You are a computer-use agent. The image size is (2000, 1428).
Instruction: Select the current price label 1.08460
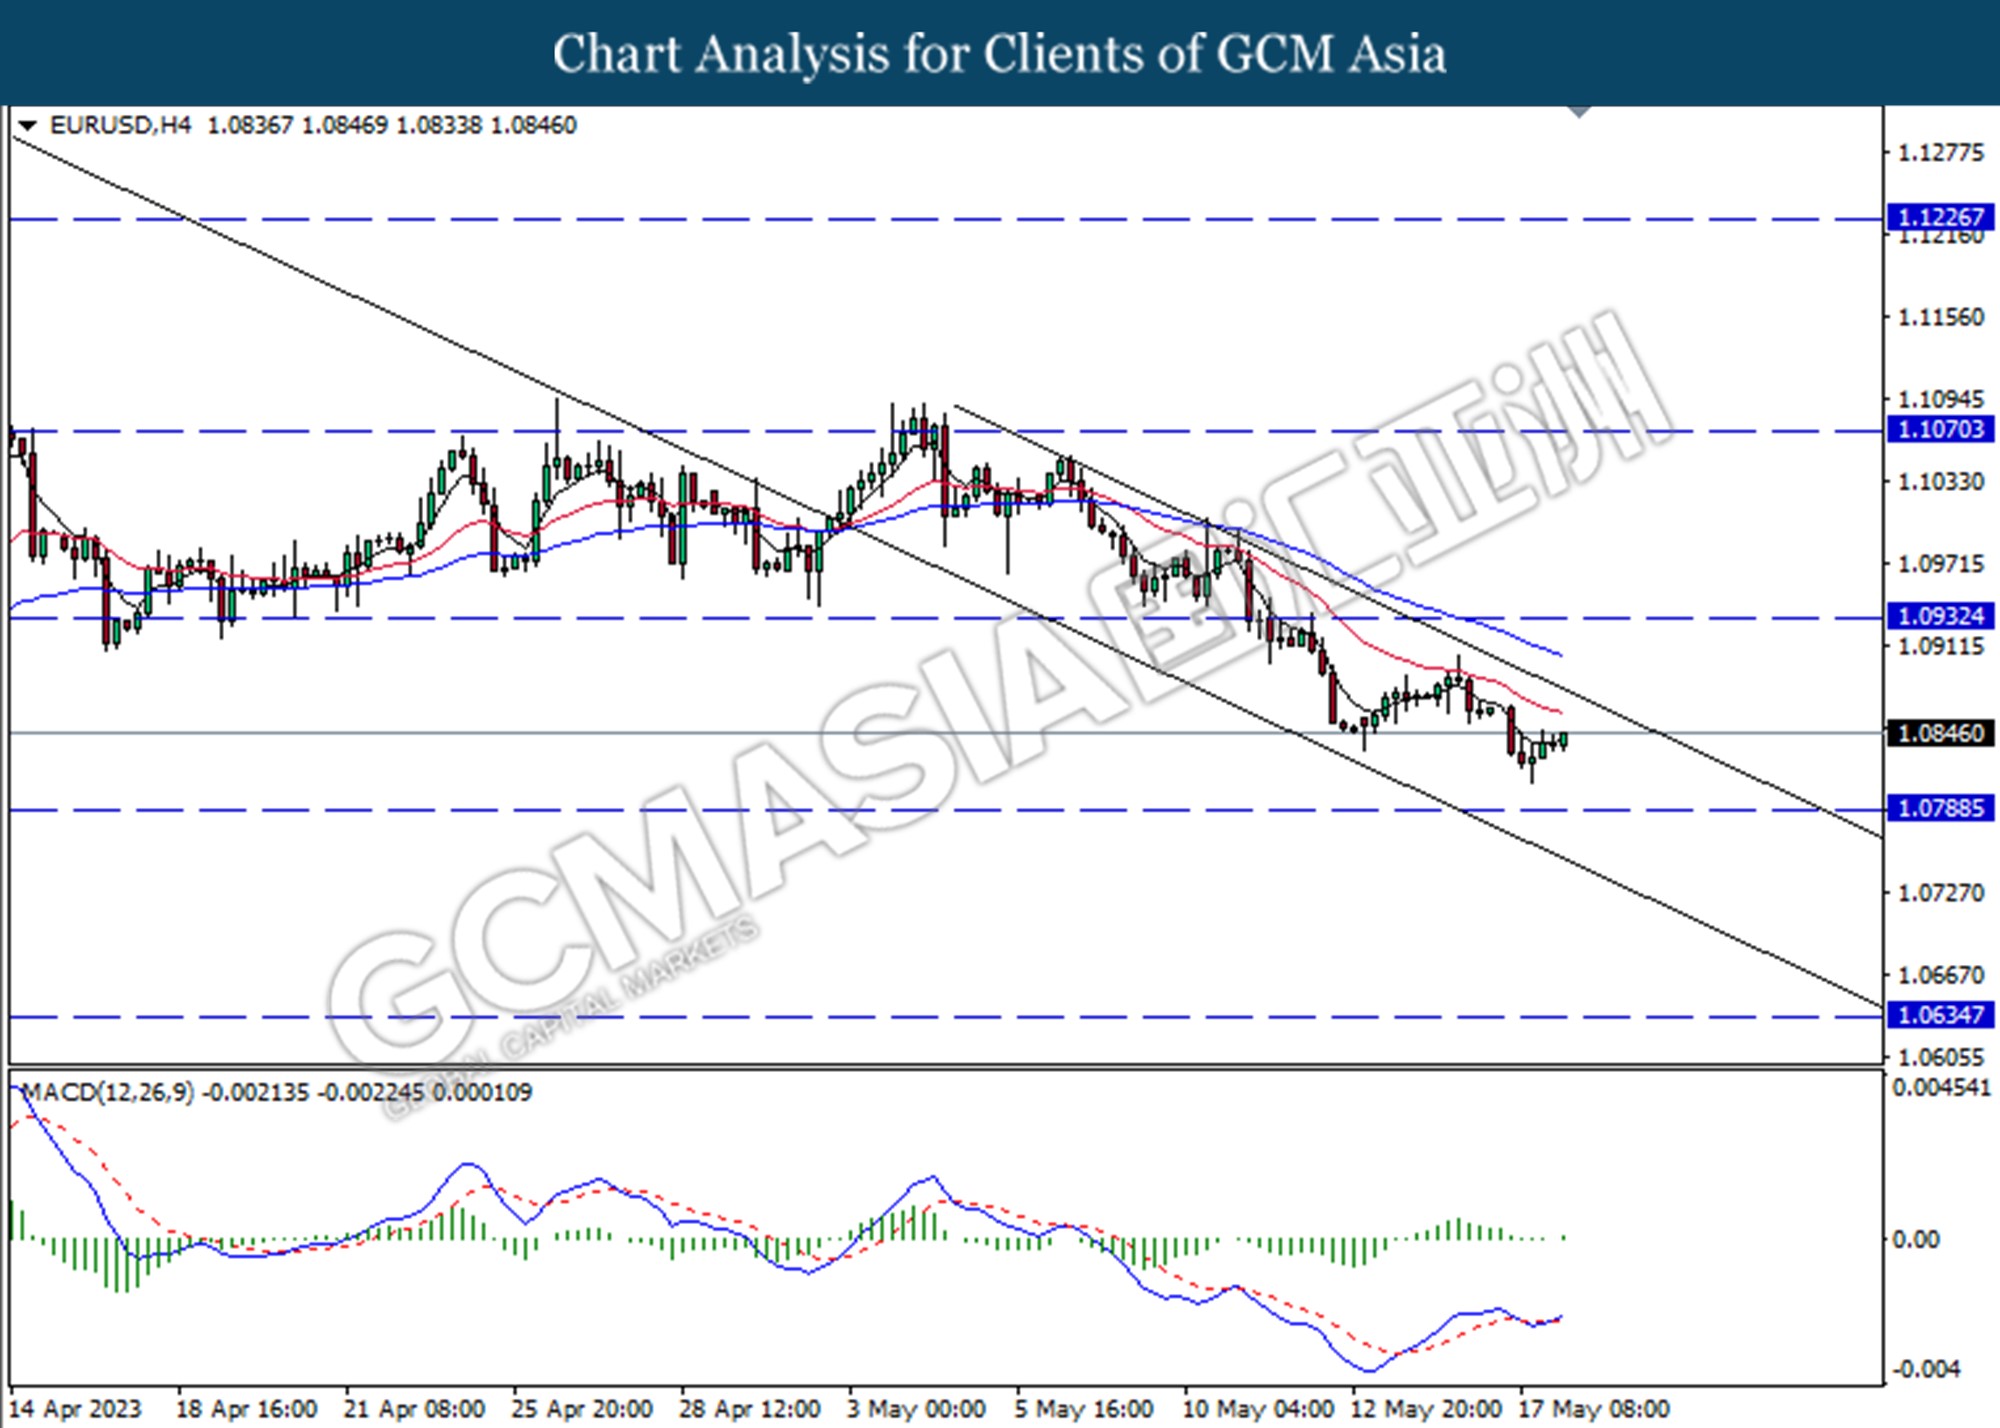click(1940, 733)
